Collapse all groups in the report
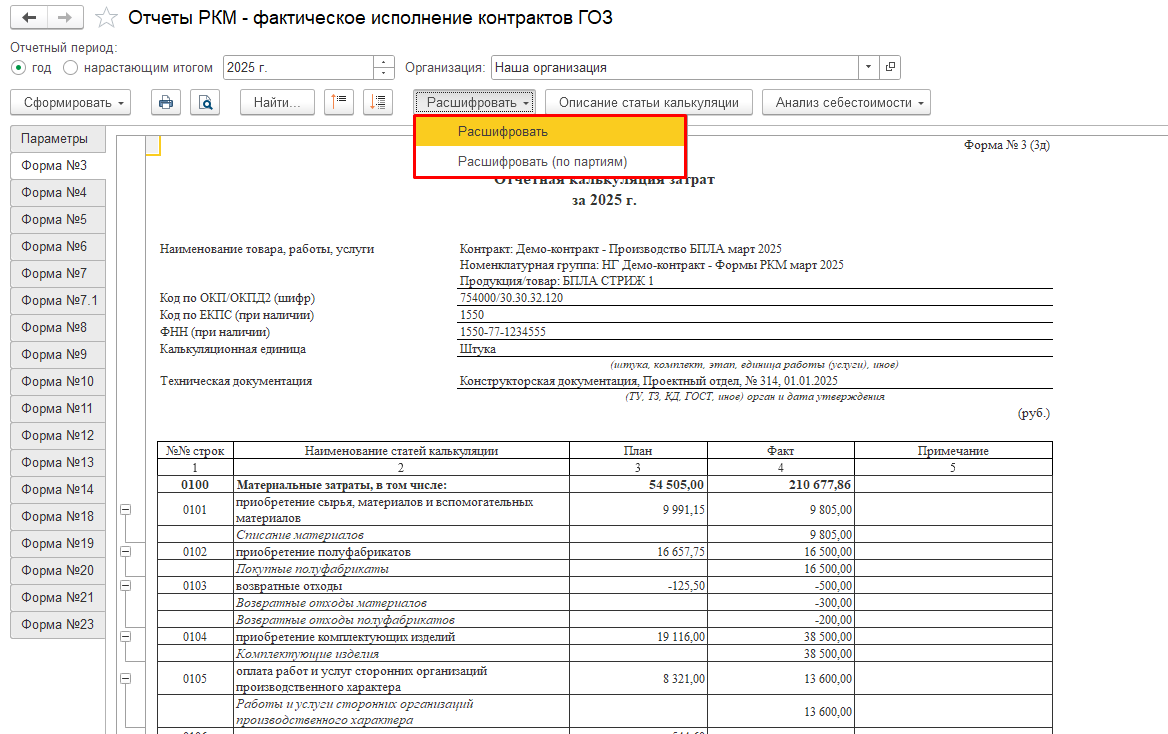 [x=339, y=103]
